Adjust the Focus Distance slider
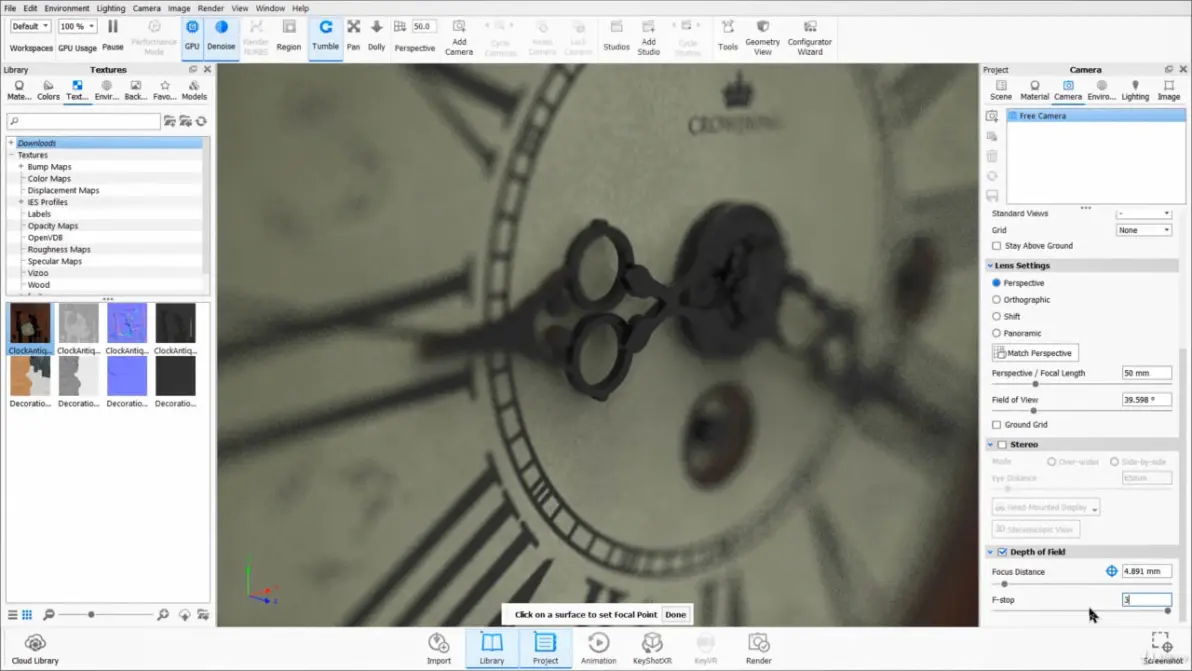The image size is (1192, 671). [1004, 584]
